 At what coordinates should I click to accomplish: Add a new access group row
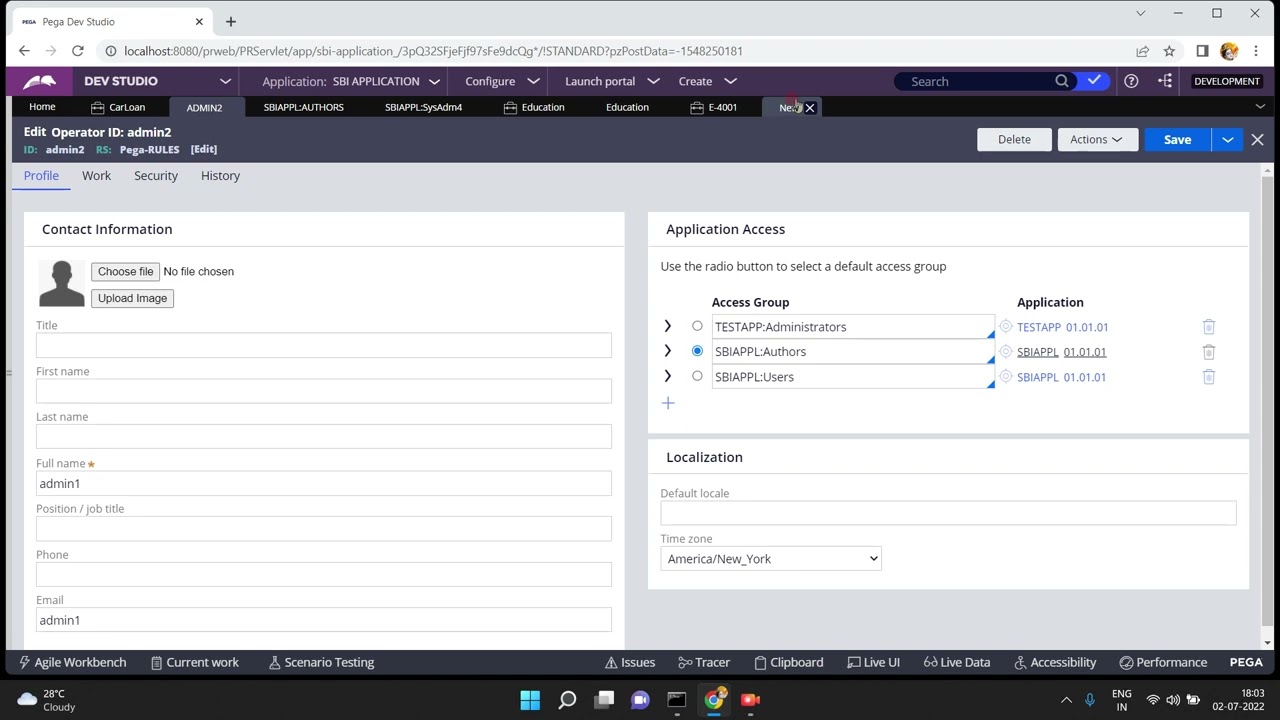(668, 403)
